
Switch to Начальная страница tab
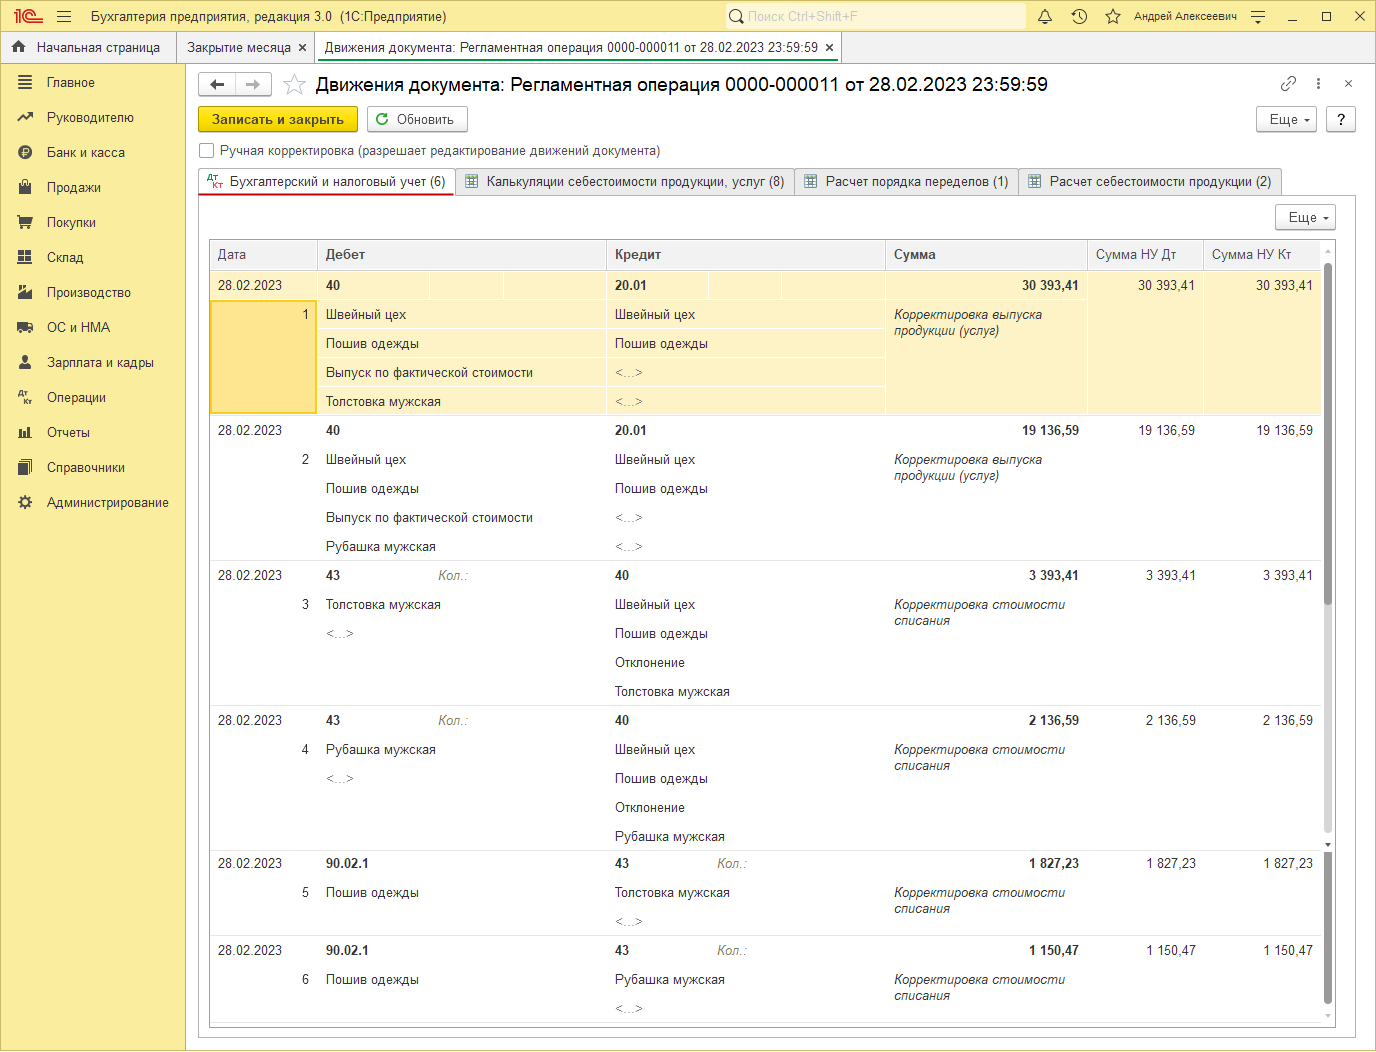tap(87, 47)
